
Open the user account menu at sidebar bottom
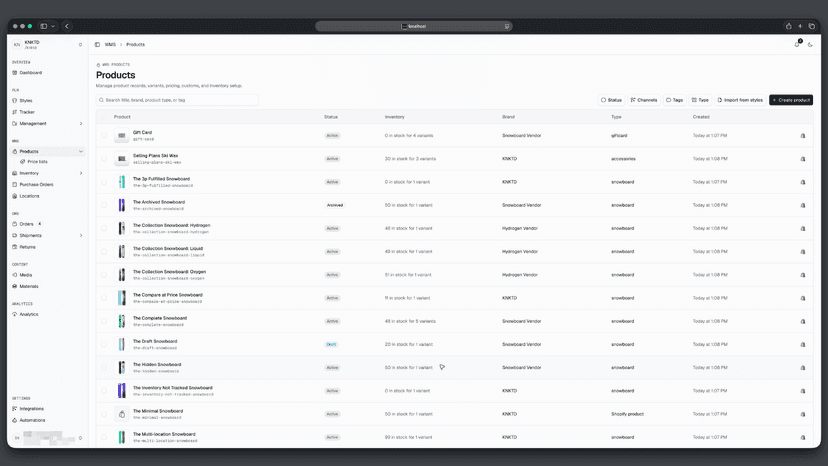point(48,437)
